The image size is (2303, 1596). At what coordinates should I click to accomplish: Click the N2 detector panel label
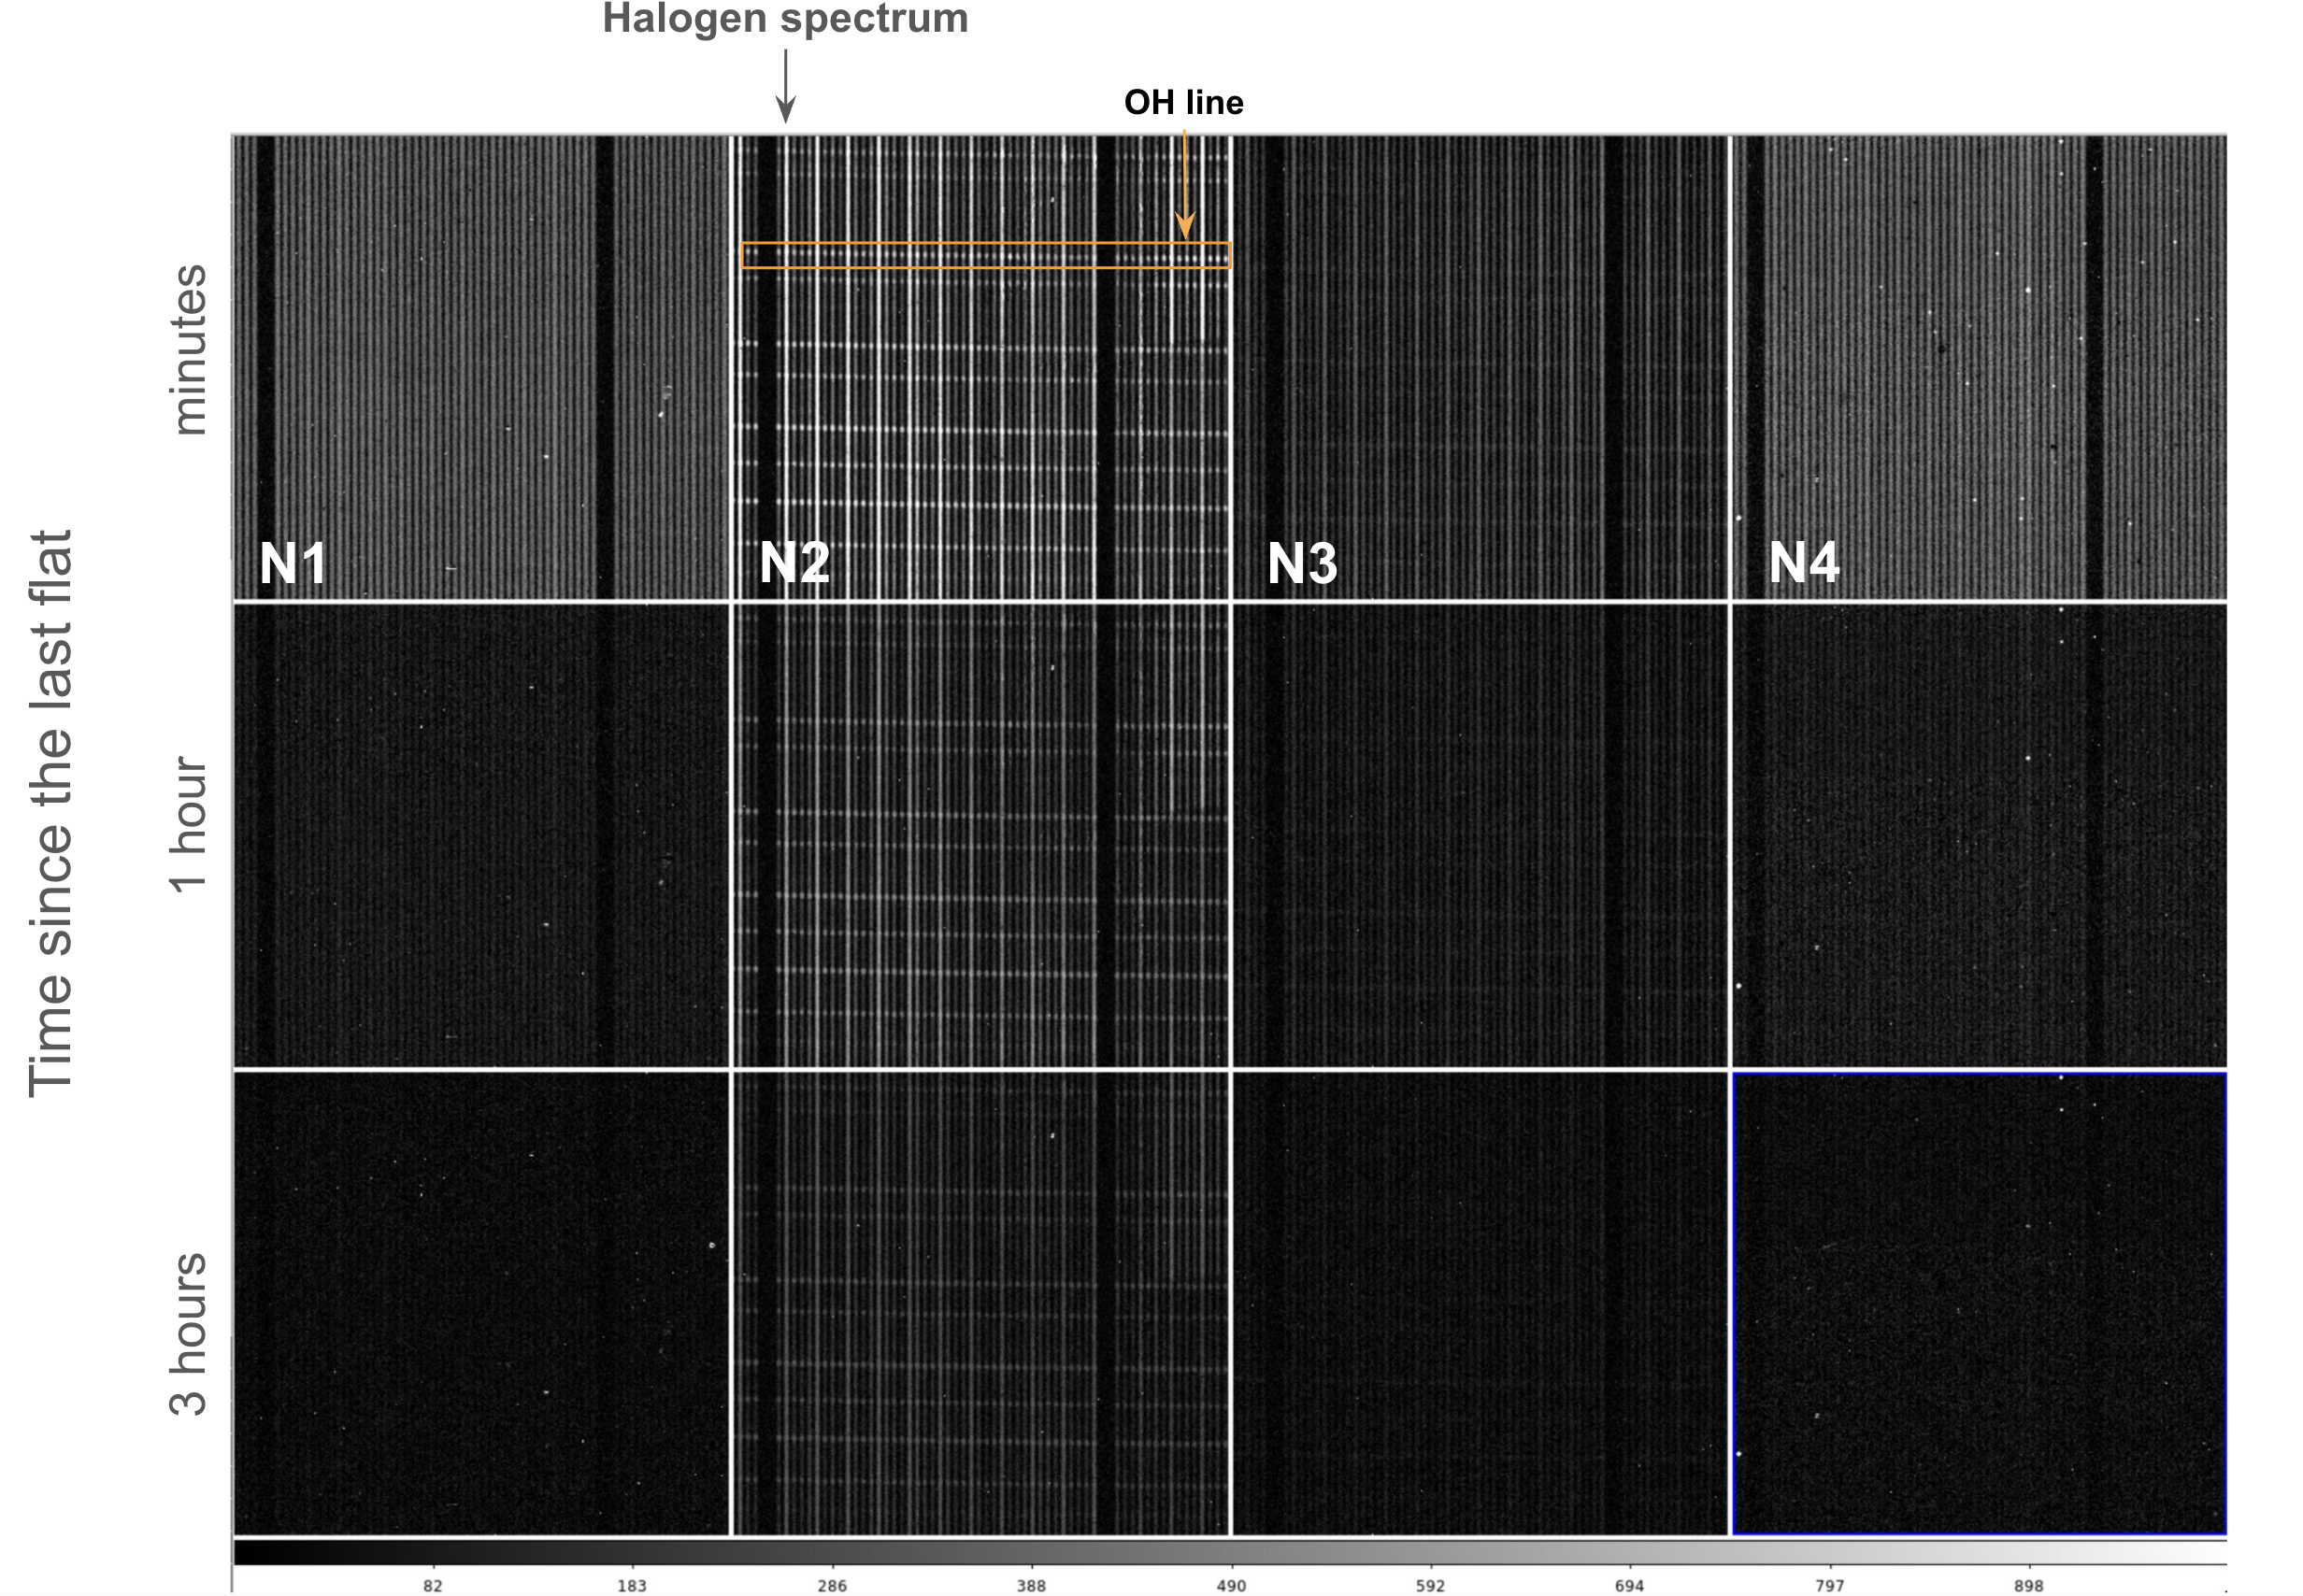pos(796,562)
